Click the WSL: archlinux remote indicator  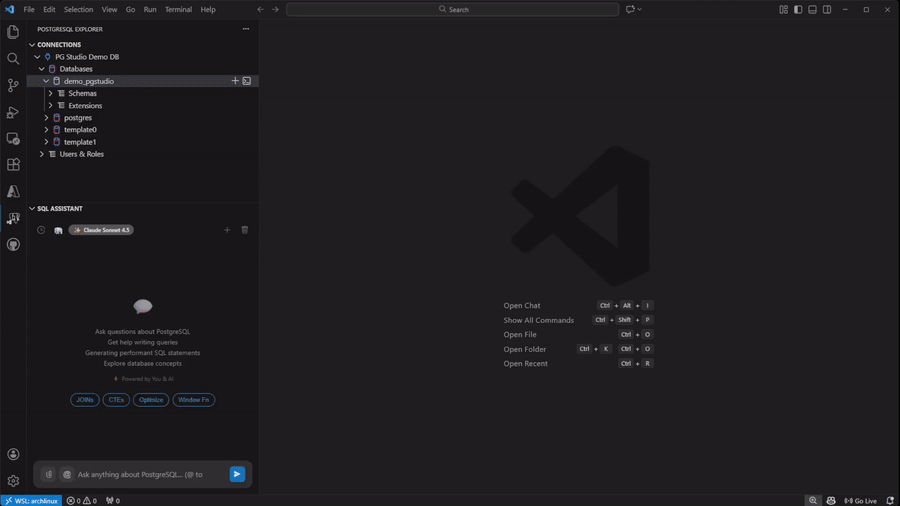[31, 501]
